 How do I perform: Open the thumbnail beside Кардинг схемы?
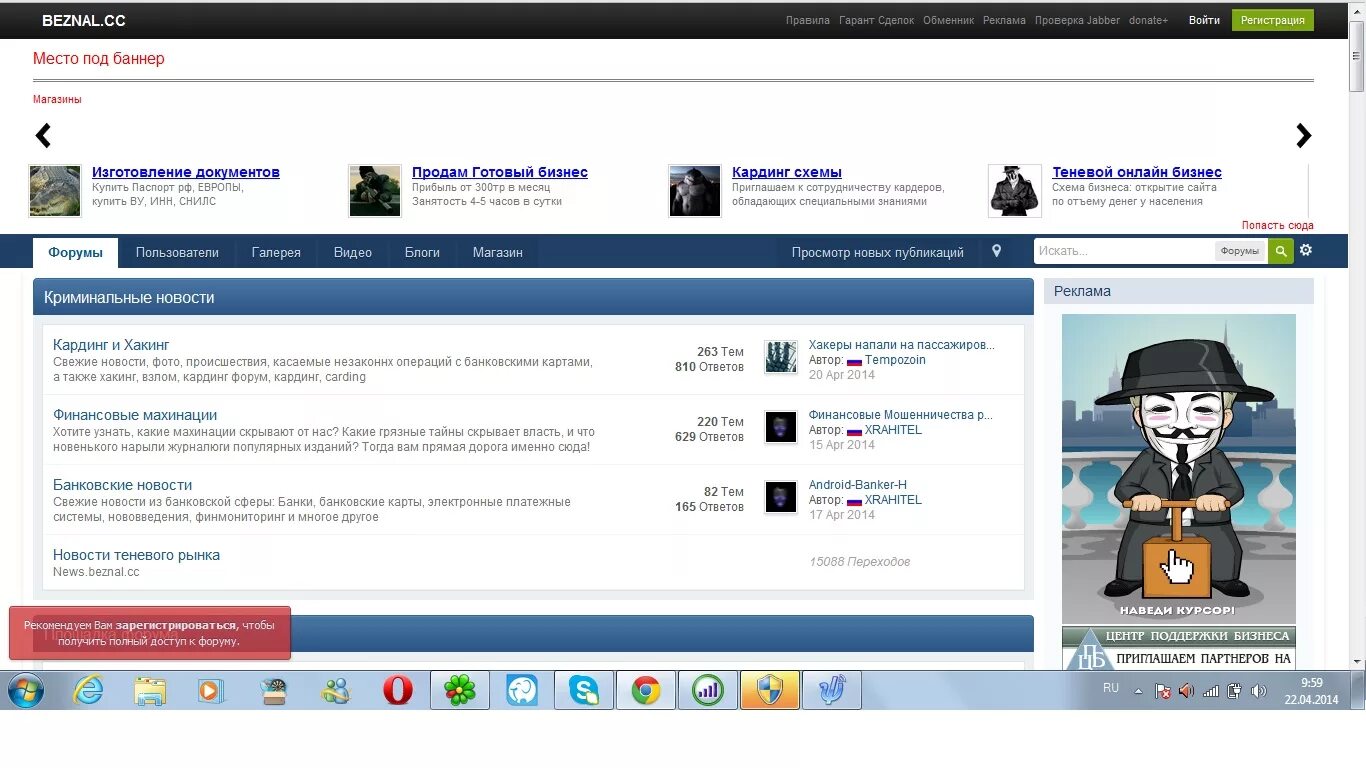[695, 191]
